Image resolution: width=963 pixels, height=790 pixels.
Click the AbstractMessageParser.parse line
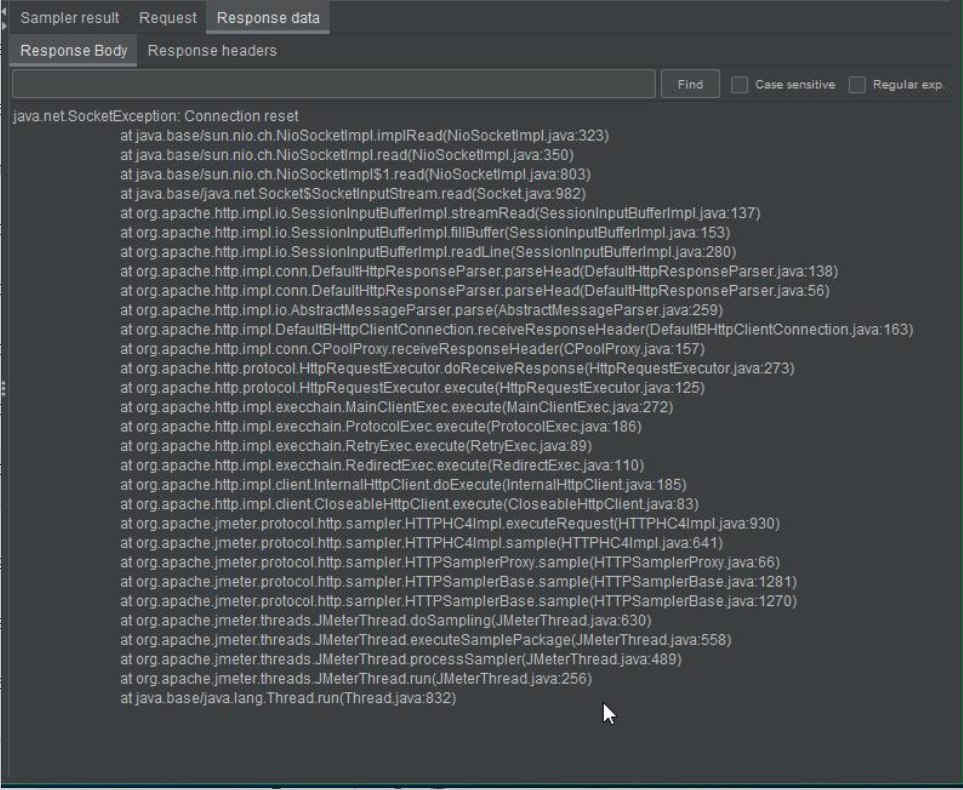pos(422,310)
